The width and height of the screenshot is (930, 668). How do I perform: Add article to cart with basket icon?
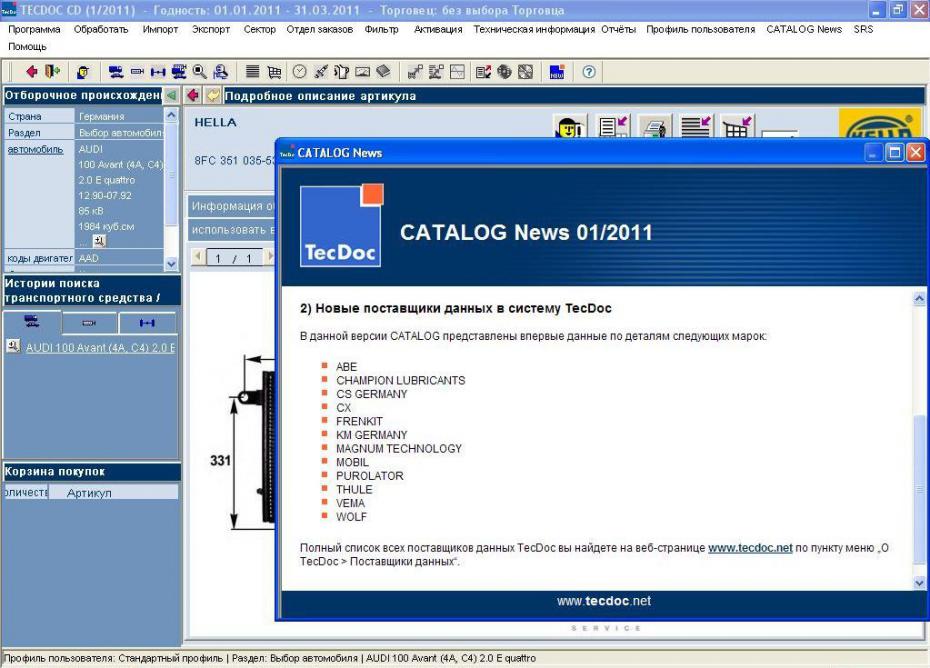point(737,127)
